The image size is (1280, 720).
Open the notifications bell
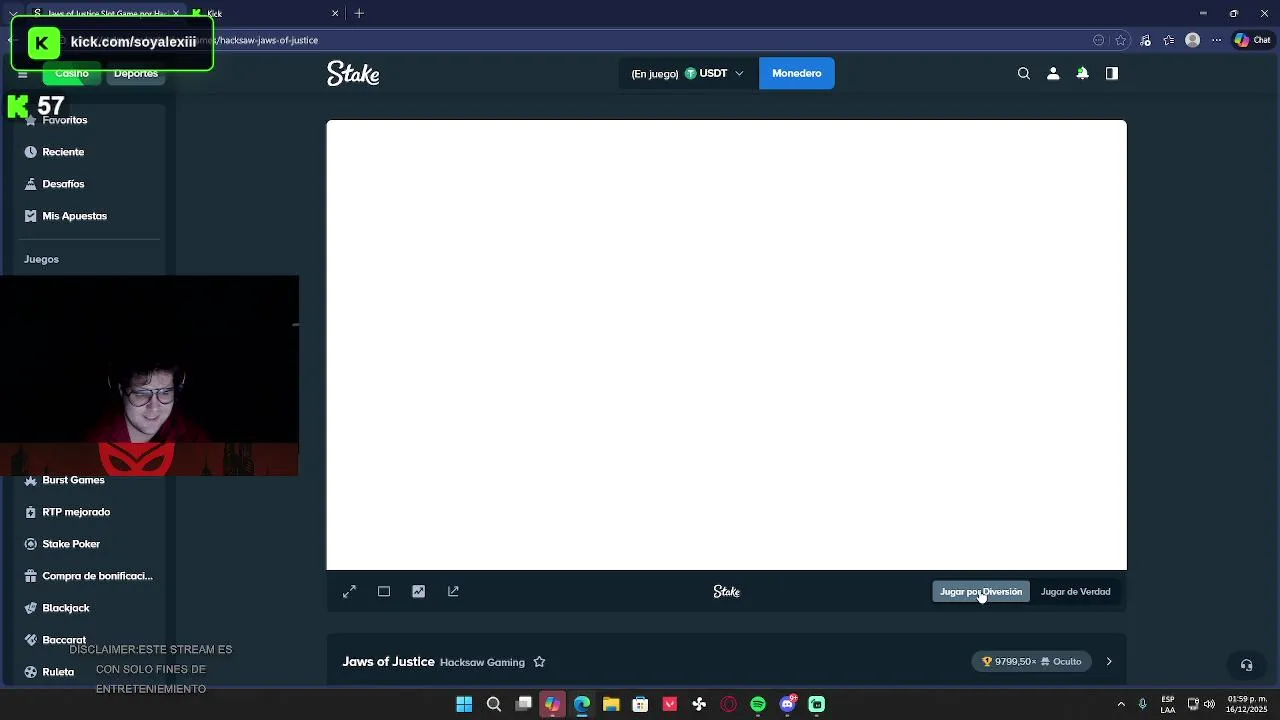1082,73
